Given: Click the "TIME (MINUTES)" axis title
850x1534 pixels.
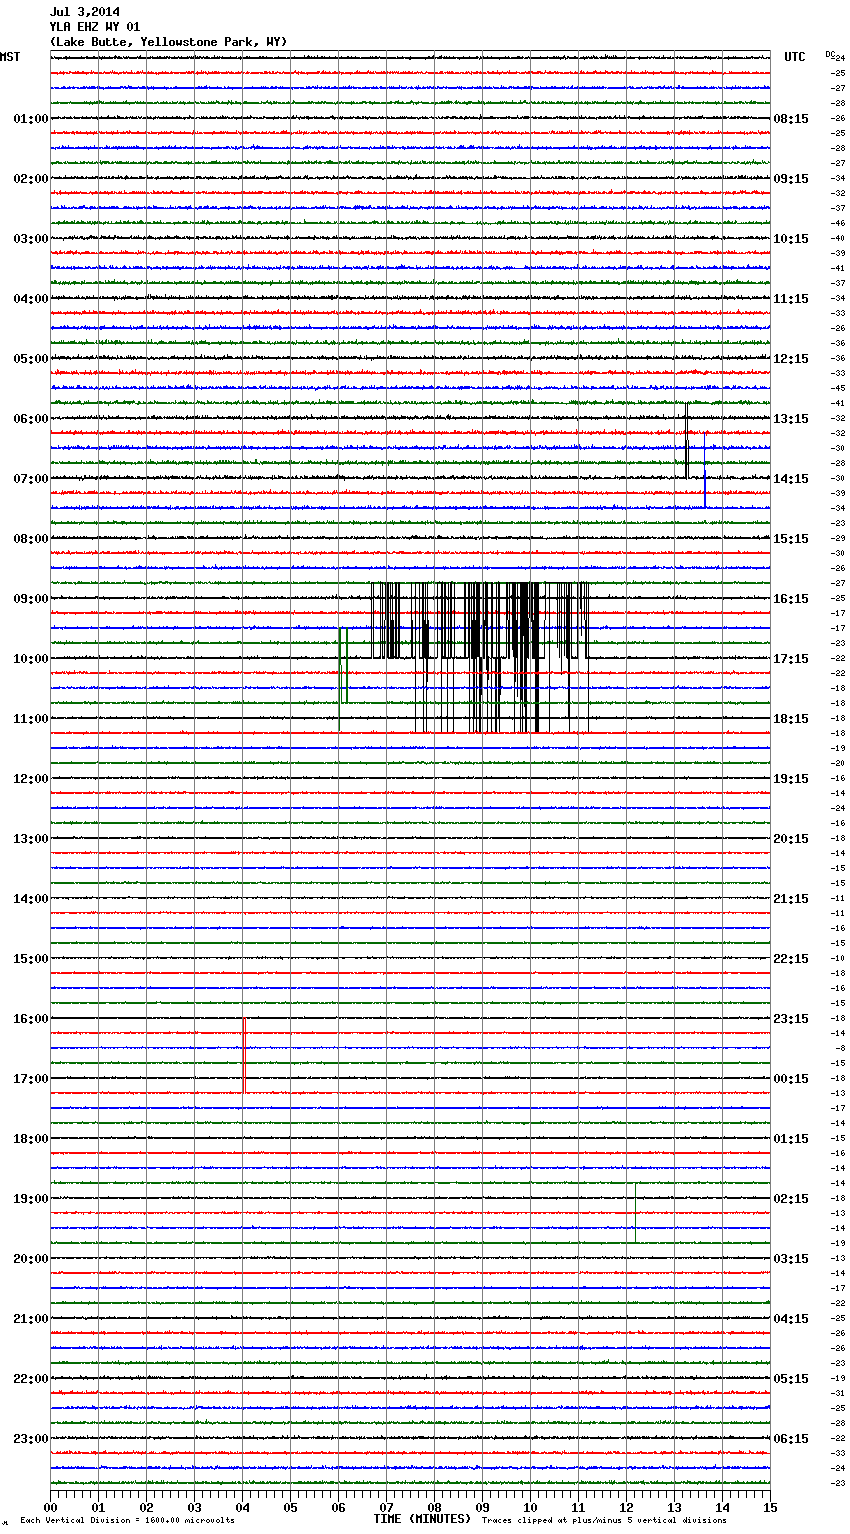Looking at the screenshot, I should click(x=422, y=1519).
